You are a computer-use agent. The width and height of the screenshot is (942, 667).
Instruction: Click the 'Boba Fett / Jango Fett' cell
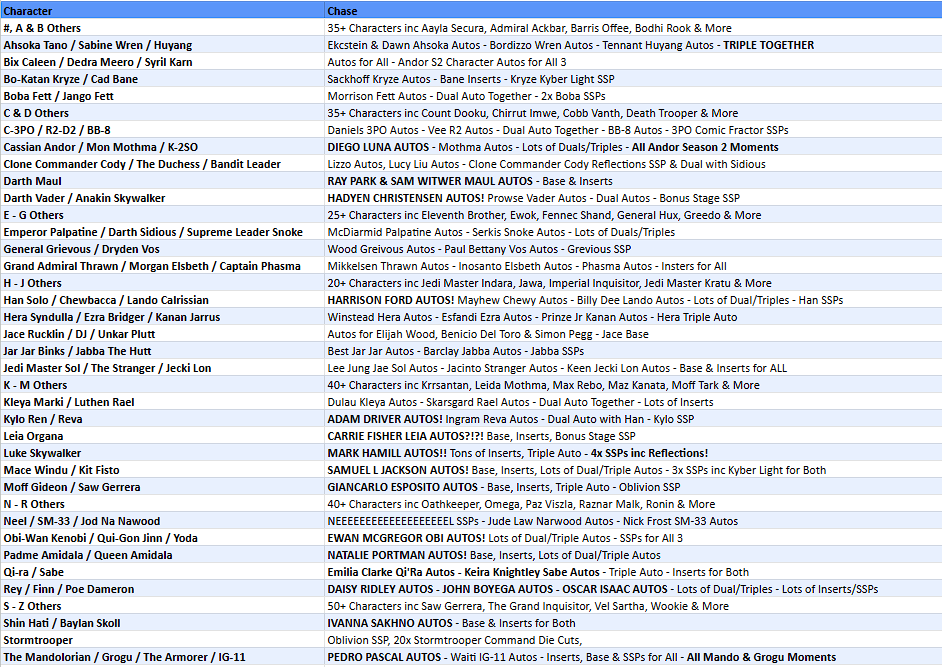coord(162,96)
